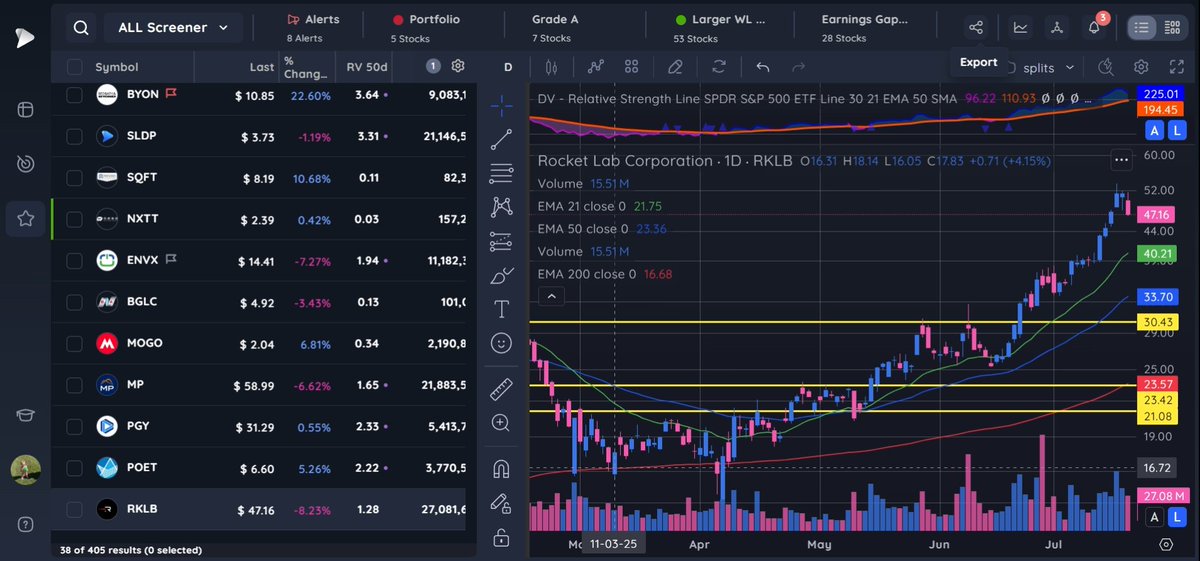The width and height of the screenshot is (1200, 561).
Task: Select the pattern drawing tool
Action: point(502,207)
